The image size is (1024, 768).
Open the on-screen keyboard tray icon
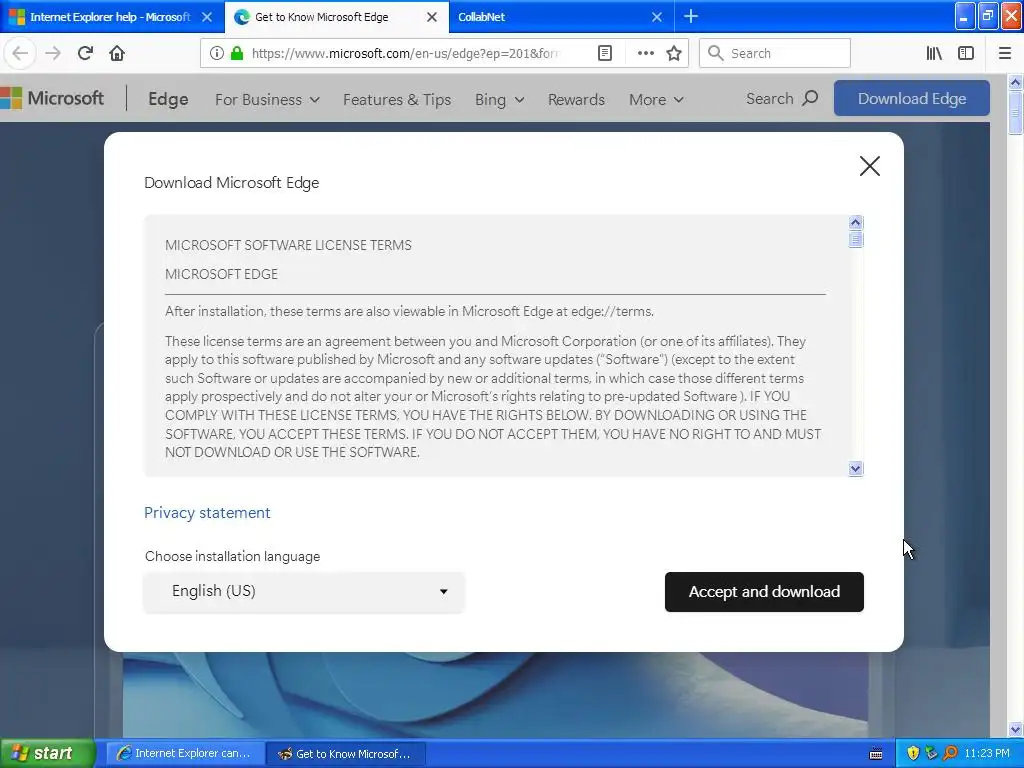tap(876, 754)
